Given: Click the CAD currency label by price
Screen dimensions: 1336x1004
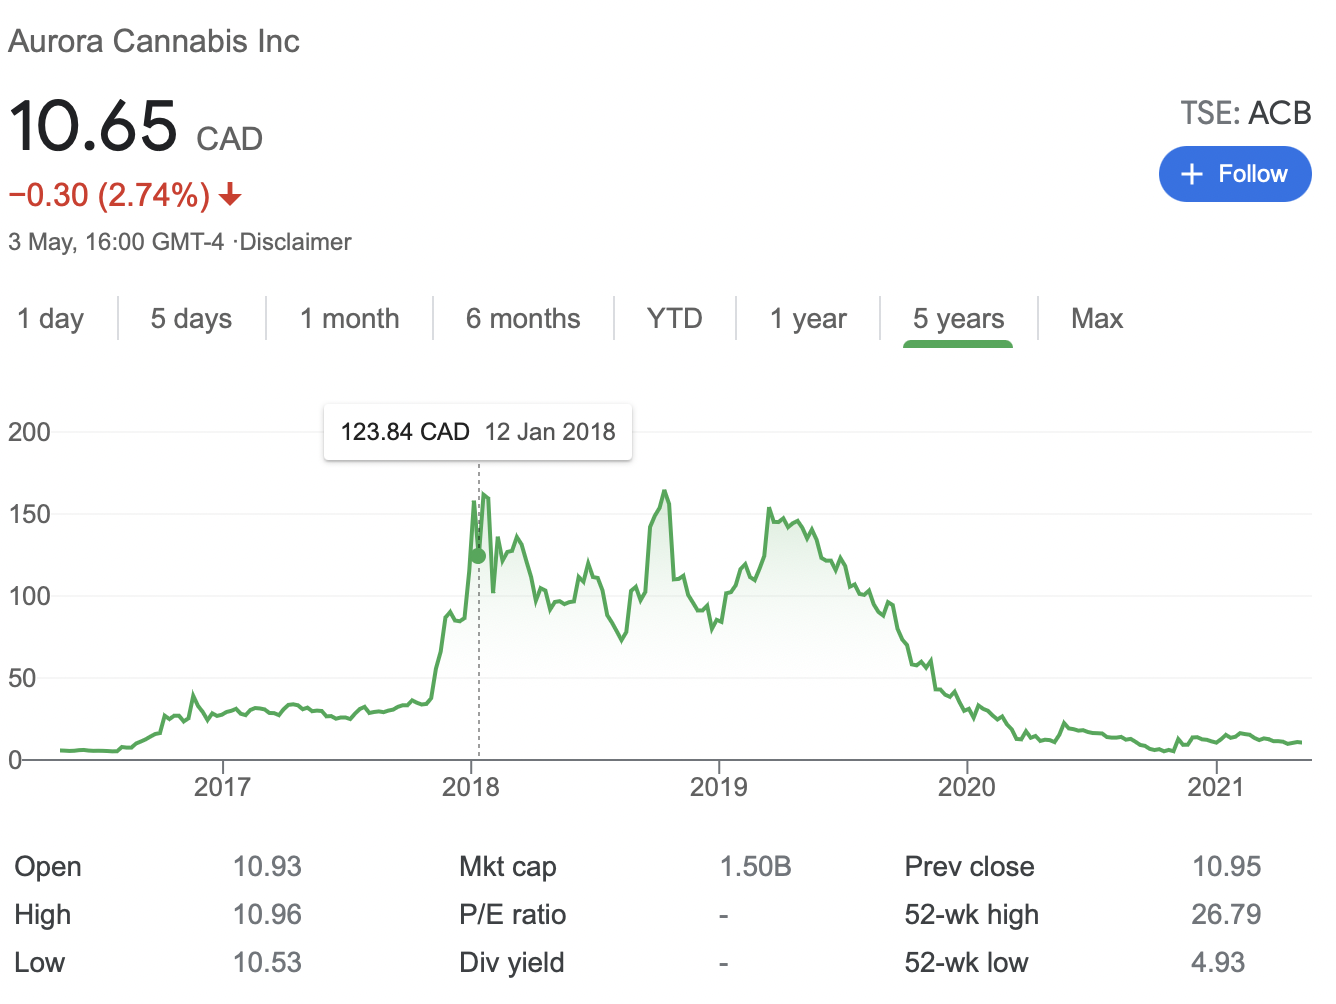Looking at the screenshot, I should point(230,138).
